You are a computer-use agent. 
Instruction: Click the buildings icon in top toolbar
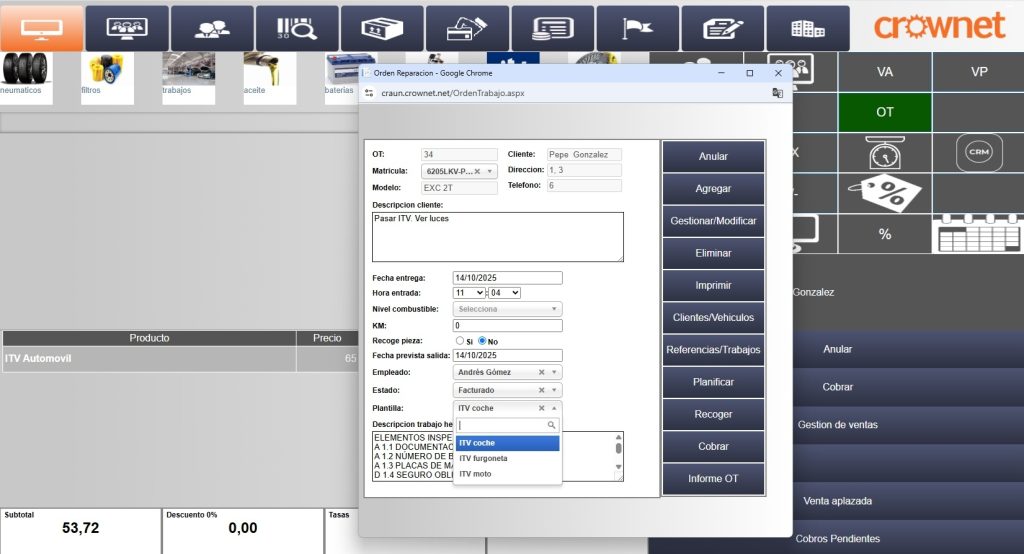tap(807, 28)
